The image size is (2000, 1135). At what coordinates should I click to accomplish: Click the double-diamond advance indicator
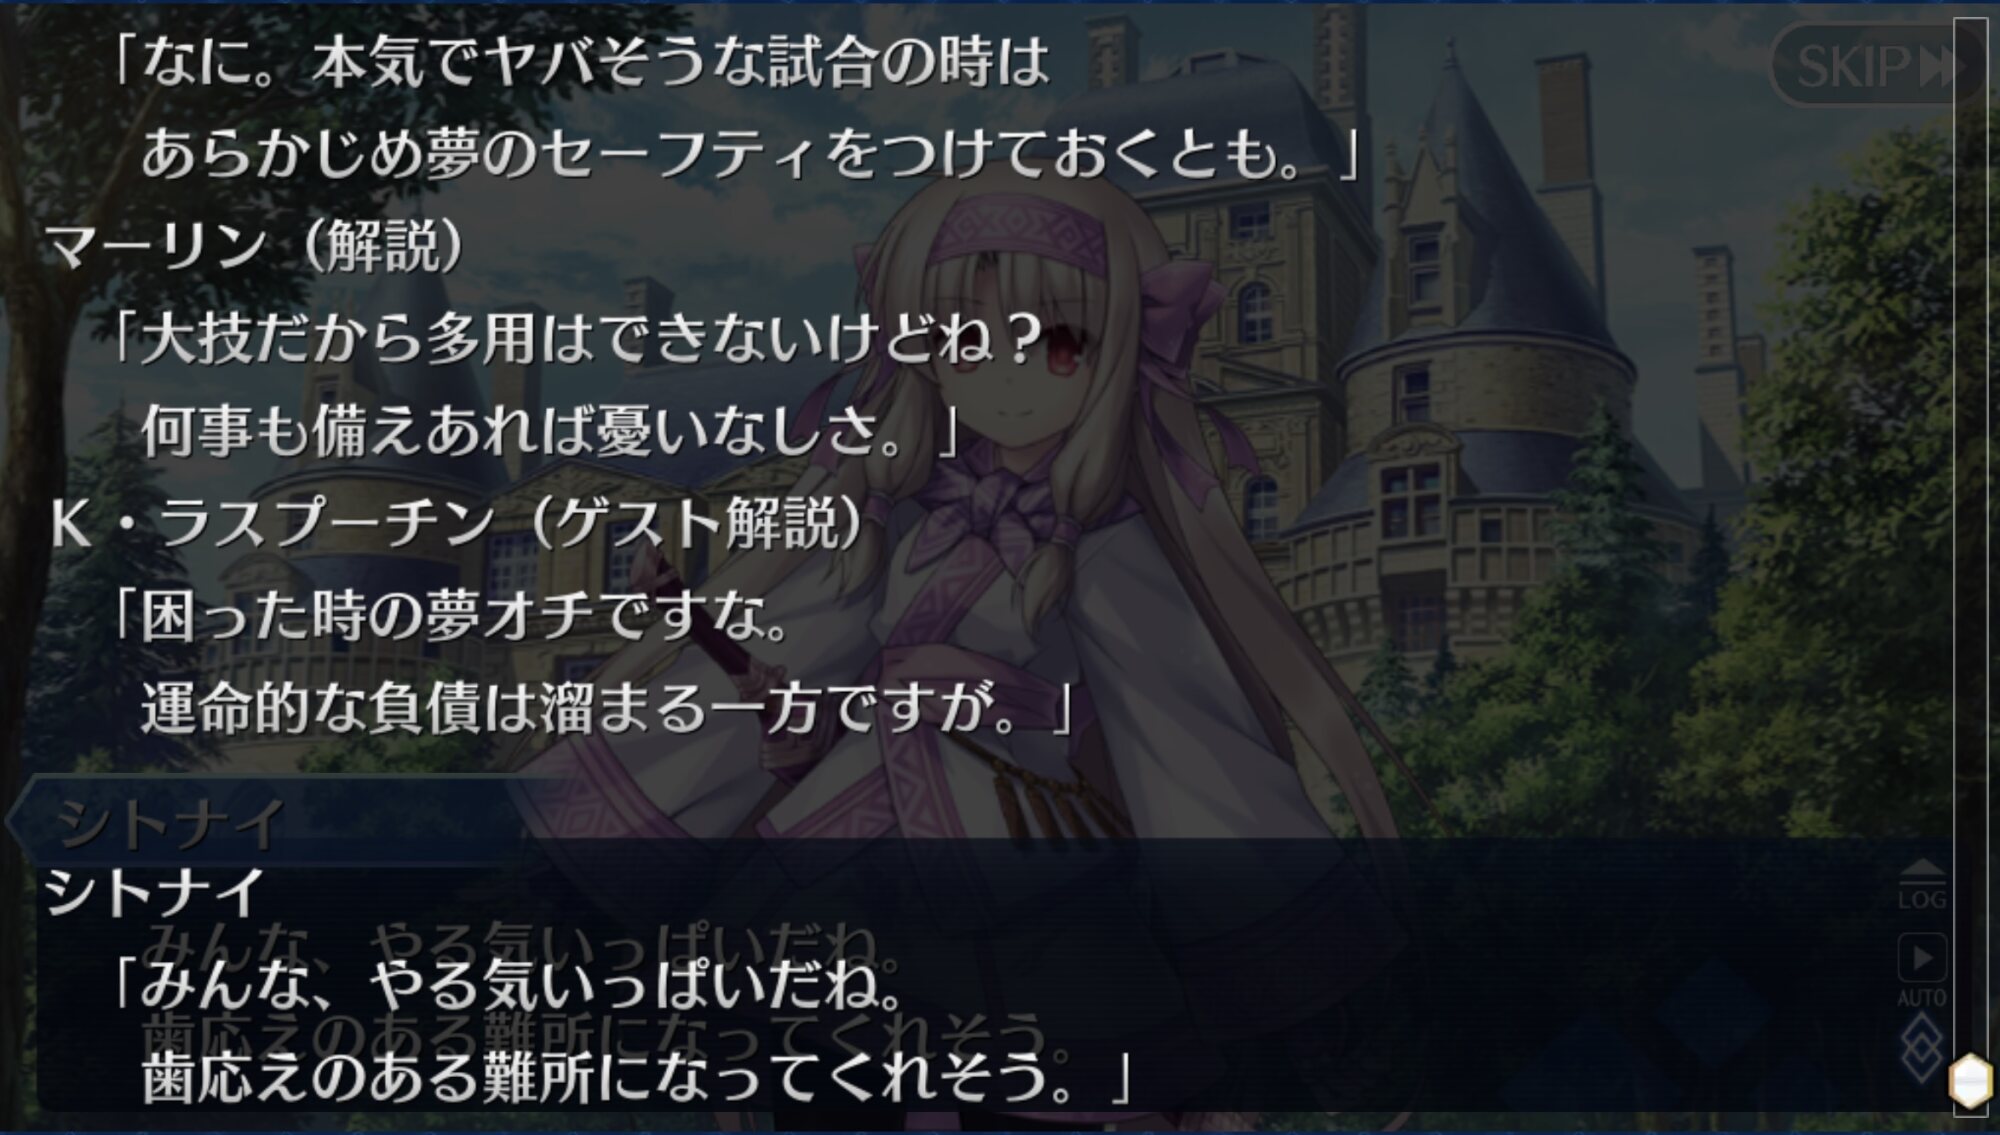tap(1920, 1049)
